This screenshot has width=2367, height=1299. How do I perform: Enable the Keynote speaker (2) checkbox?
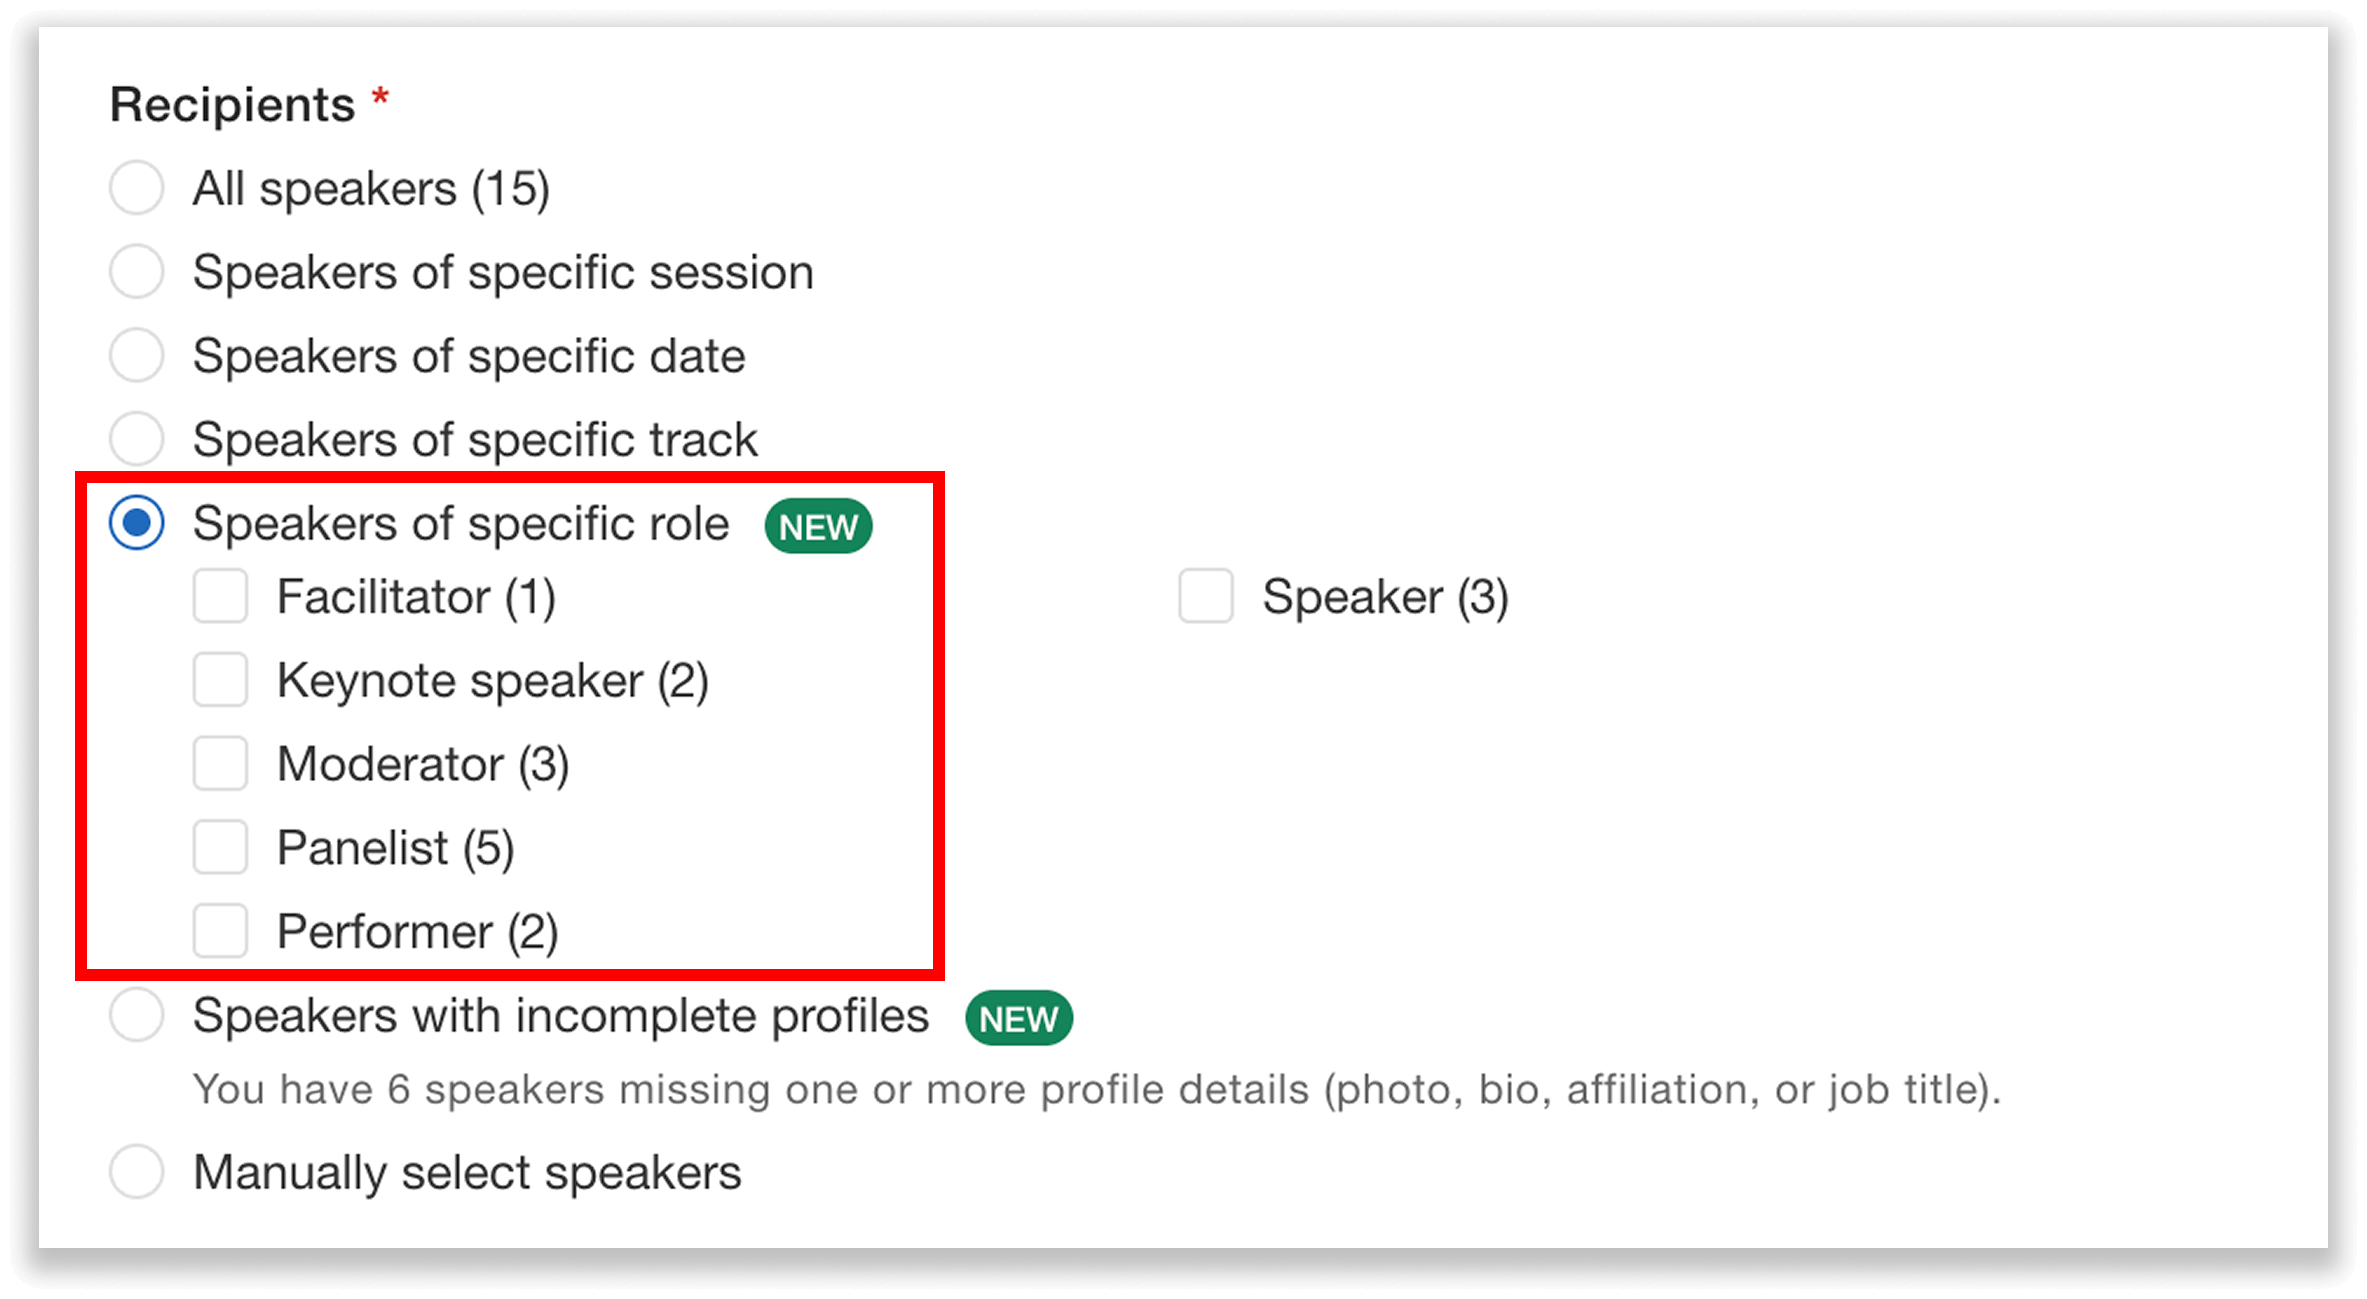(221, 680)
